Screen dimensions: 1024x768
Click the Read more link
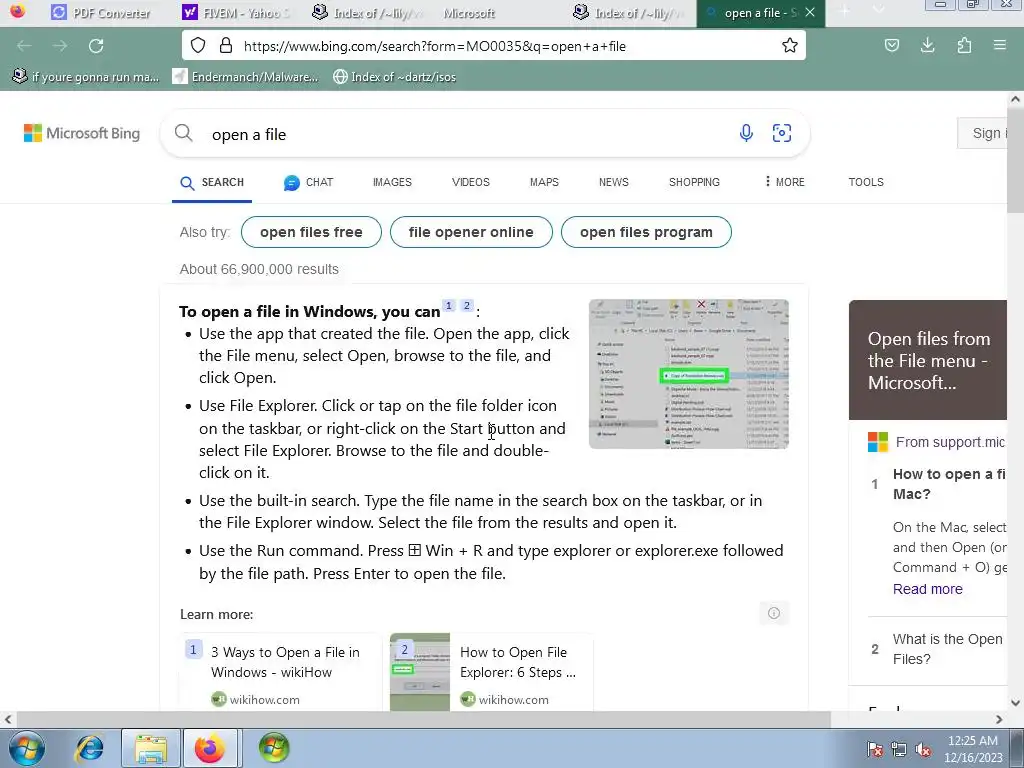[x=927, y=589]
